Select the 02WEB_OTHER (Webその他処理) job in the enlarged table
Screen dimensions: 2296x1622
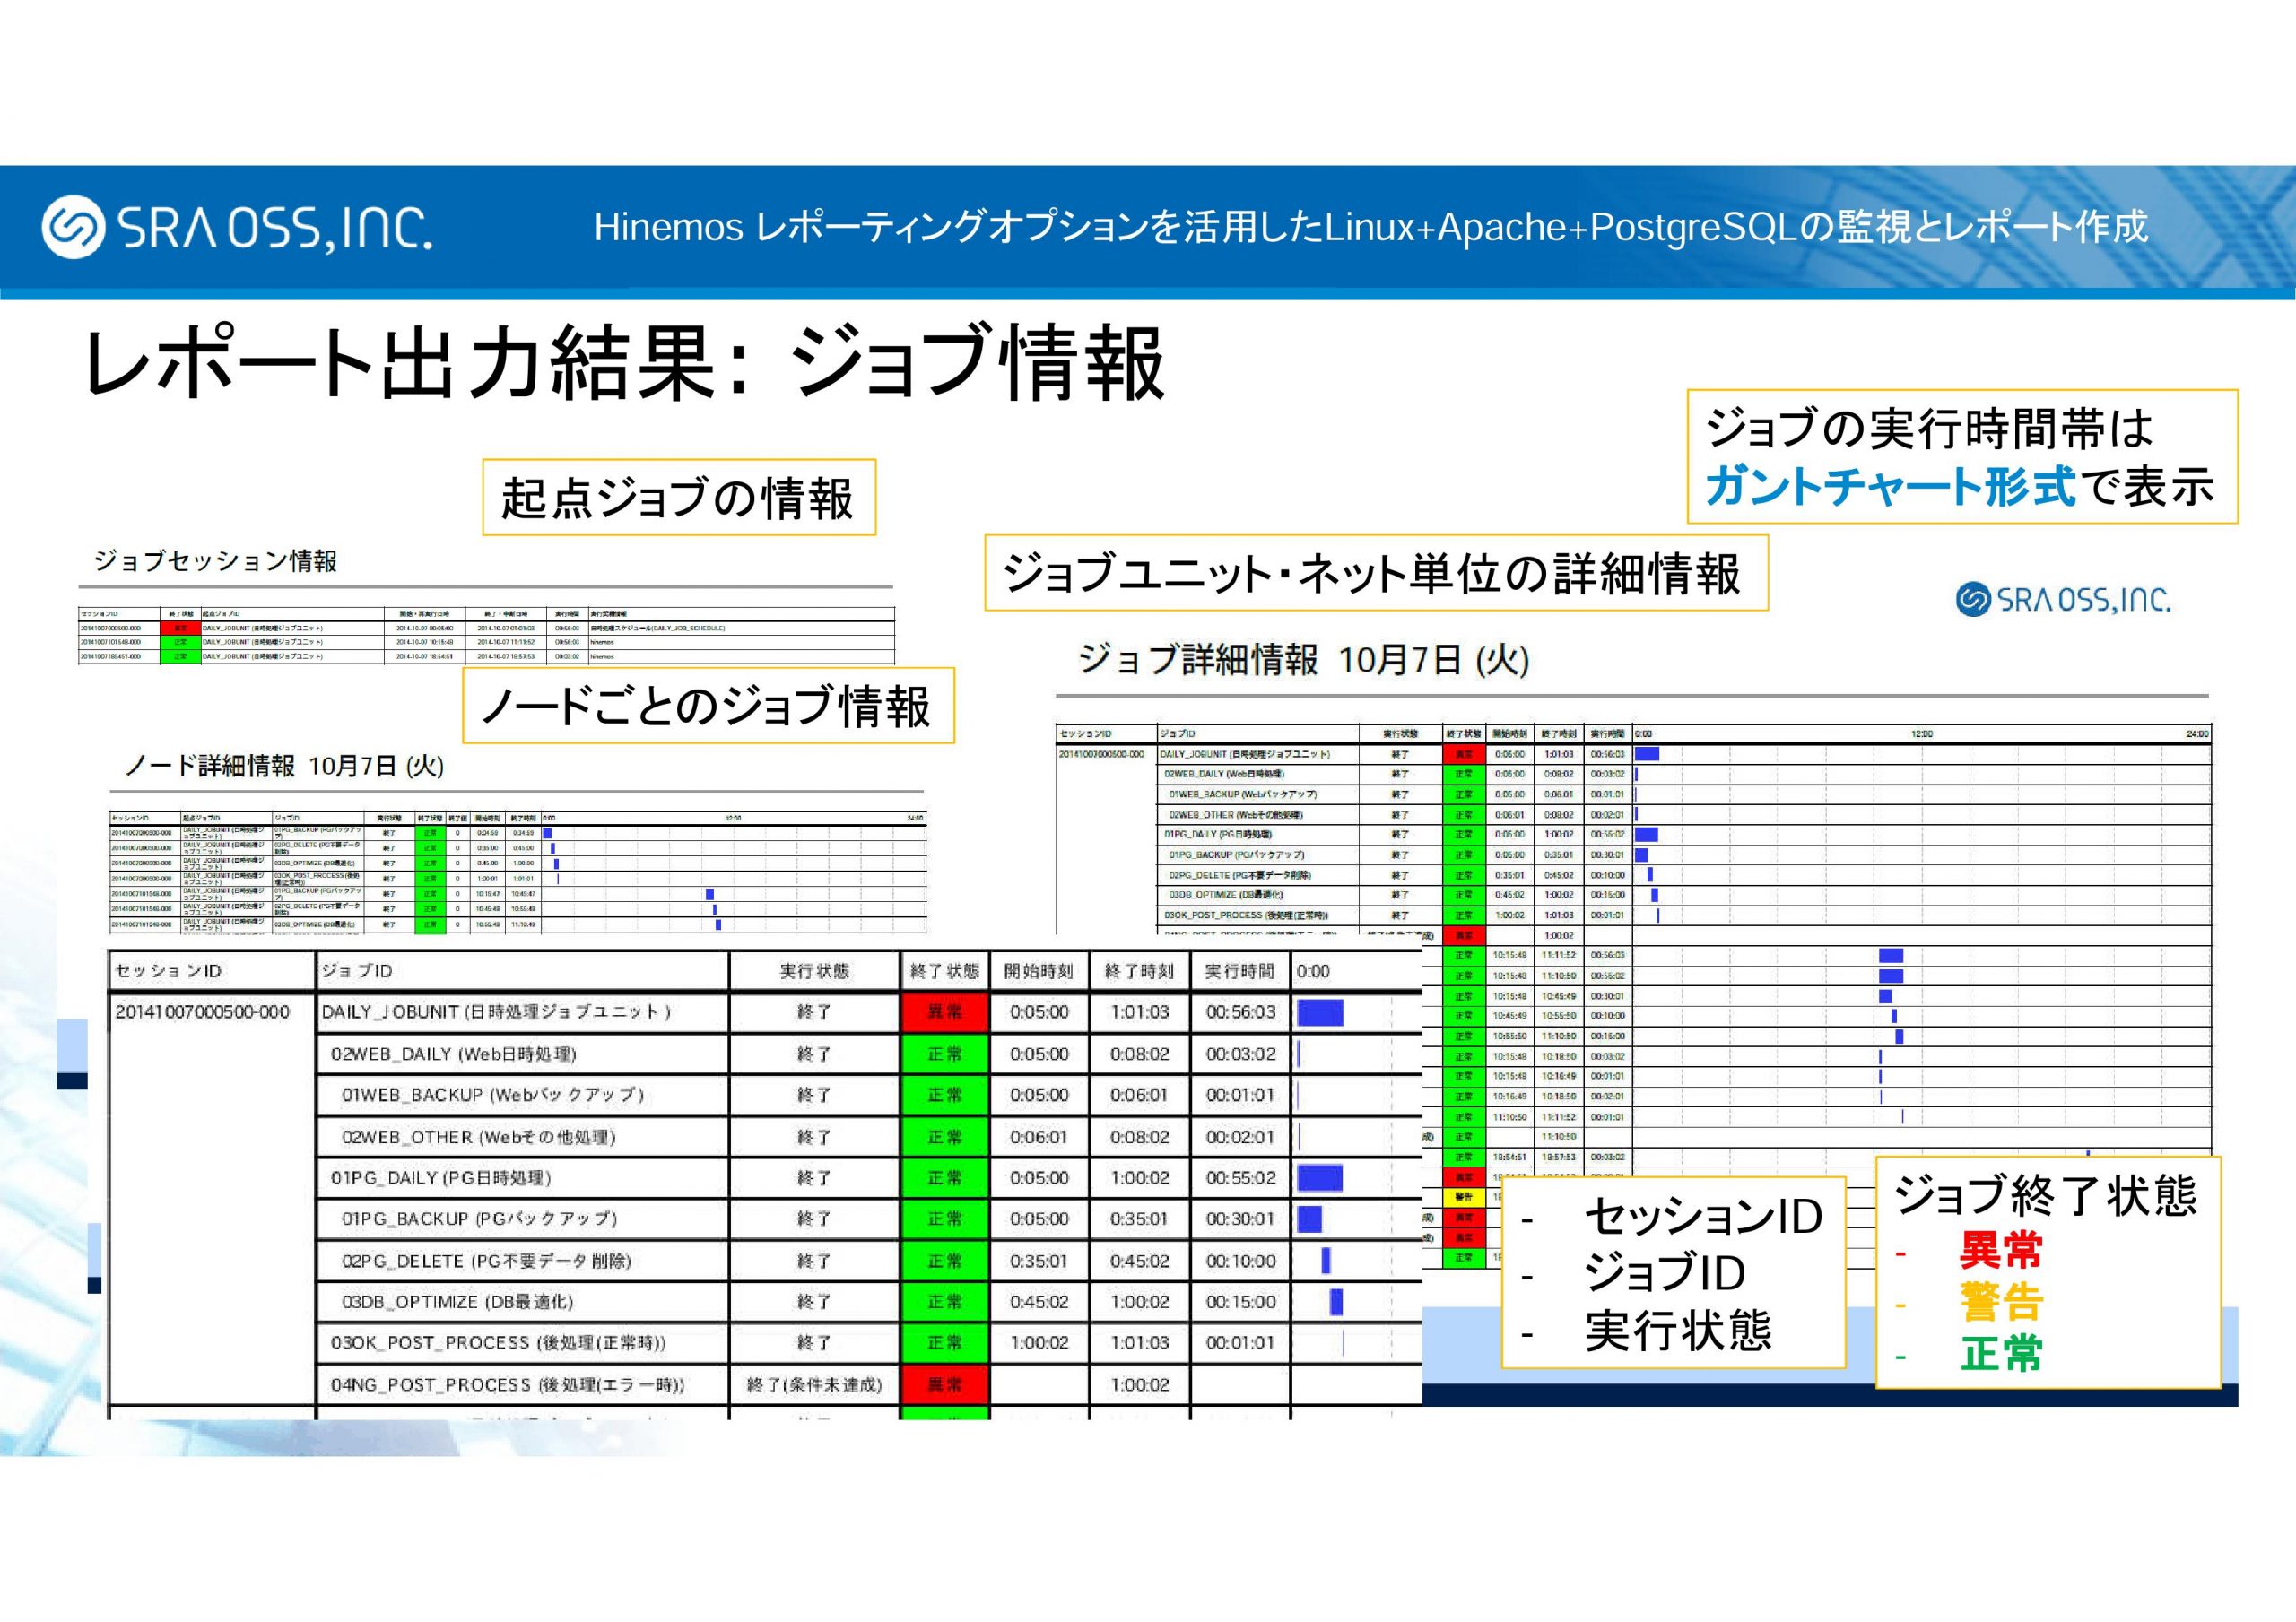[478, 1137]
